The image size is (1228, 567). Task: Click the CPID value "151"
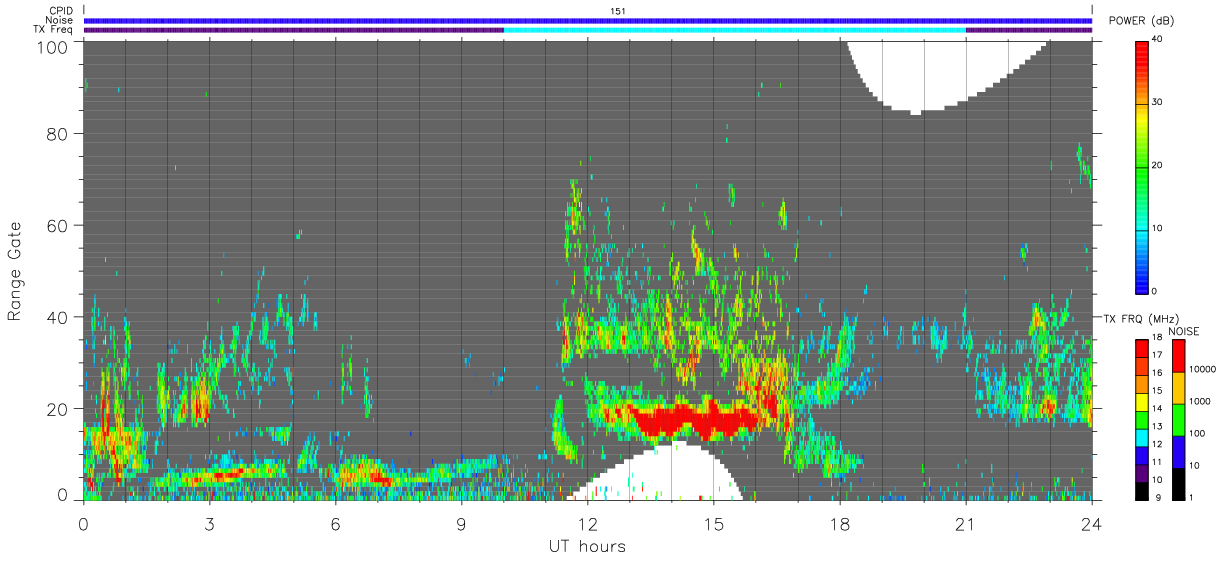coord(618,11)
